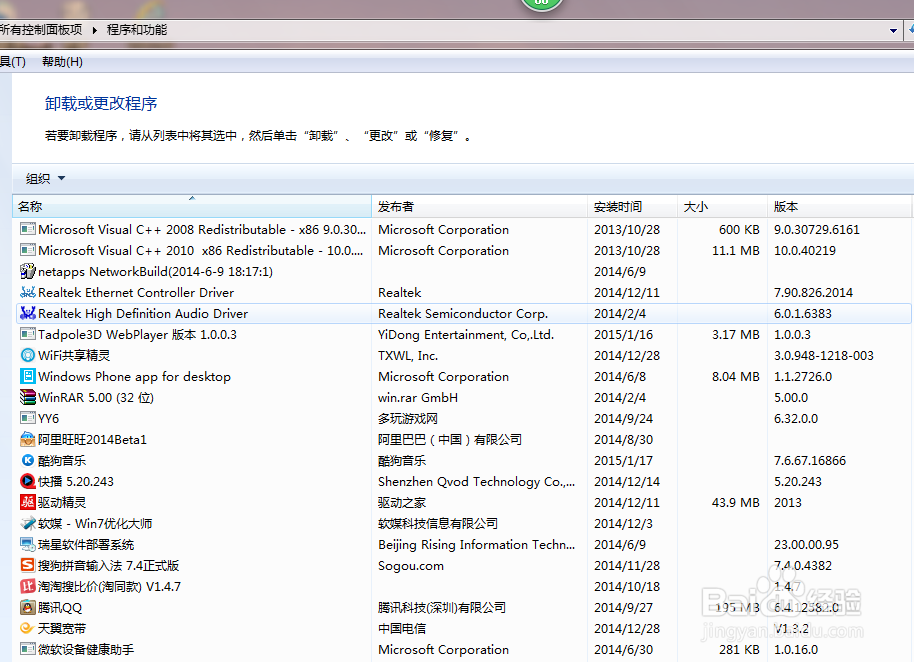Click the 瑞星软件部署系统 icon

(x=27, y=544)
